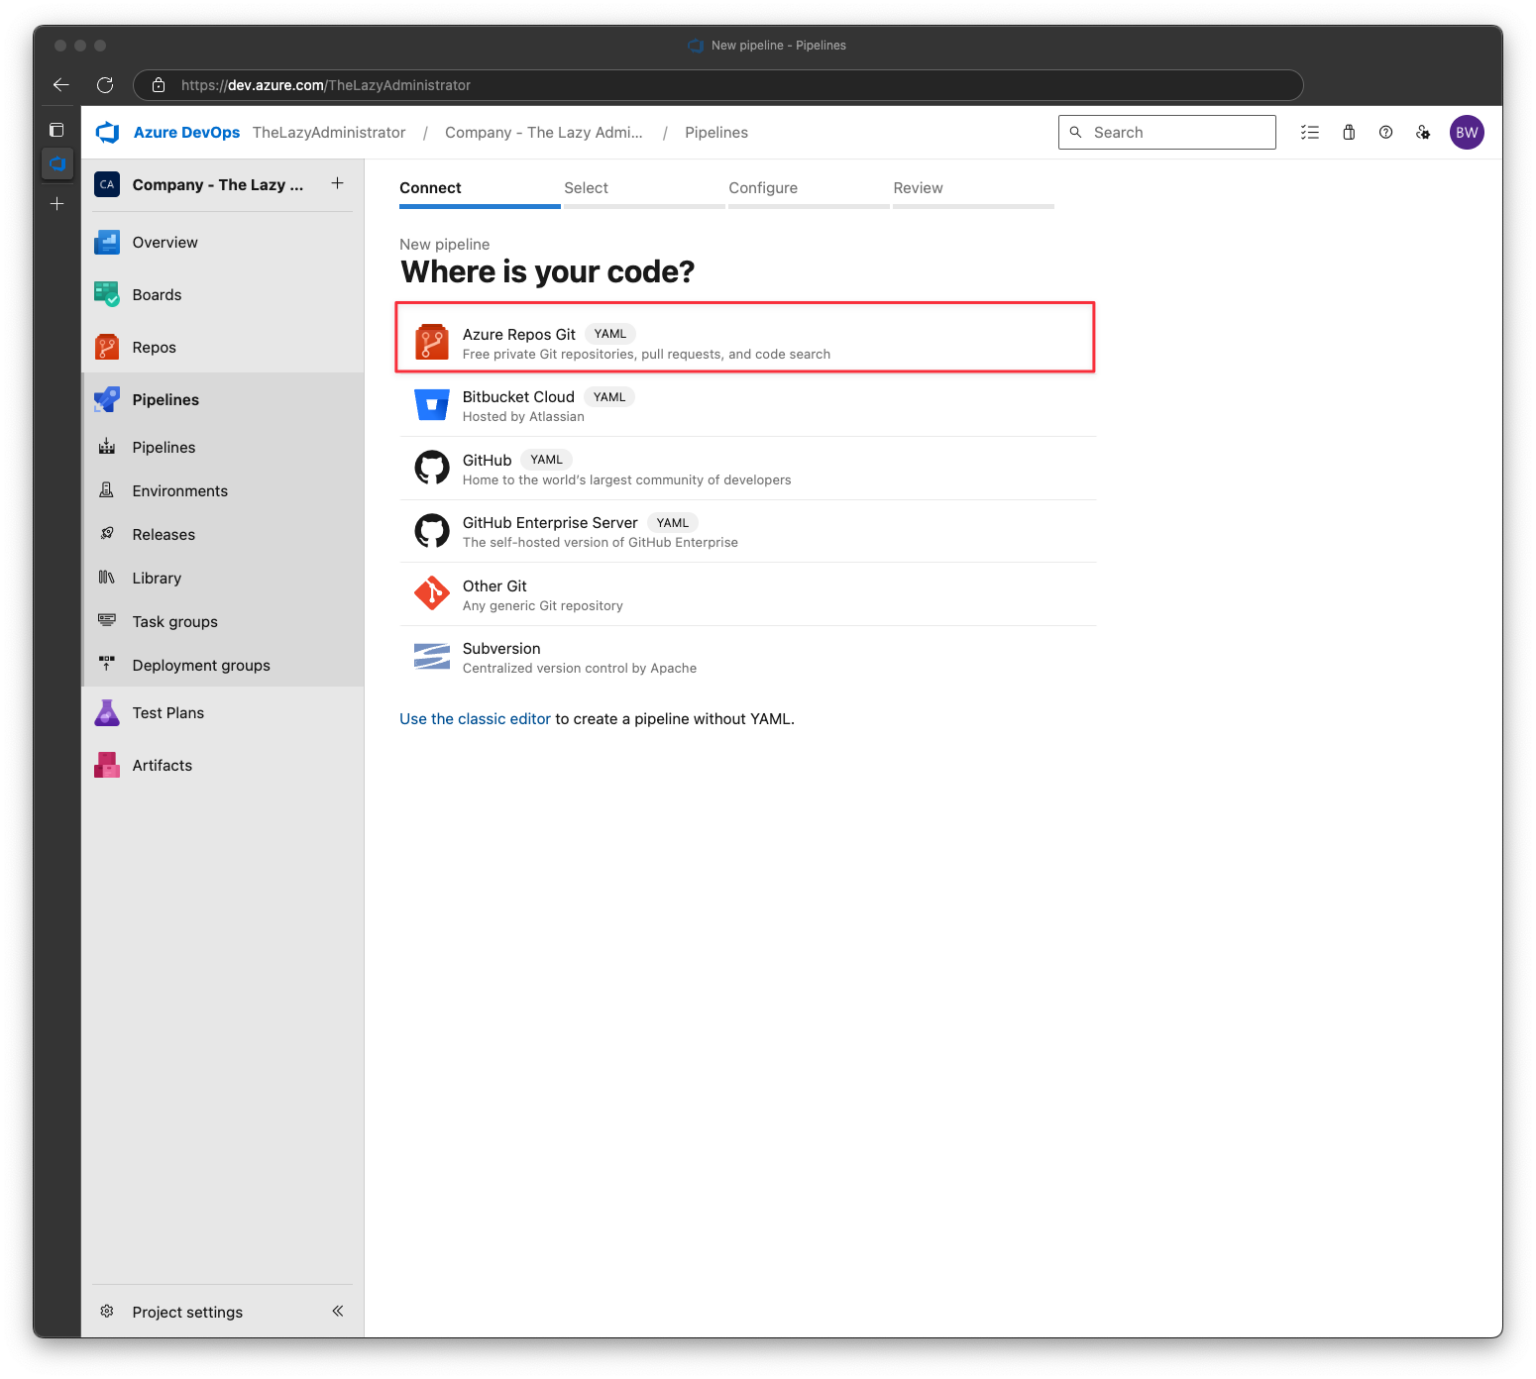The image size is (1536, 1379).
Task: Add new tab with plus in browser sidebar
Action: pyautogui.click(x=57, y=204)
